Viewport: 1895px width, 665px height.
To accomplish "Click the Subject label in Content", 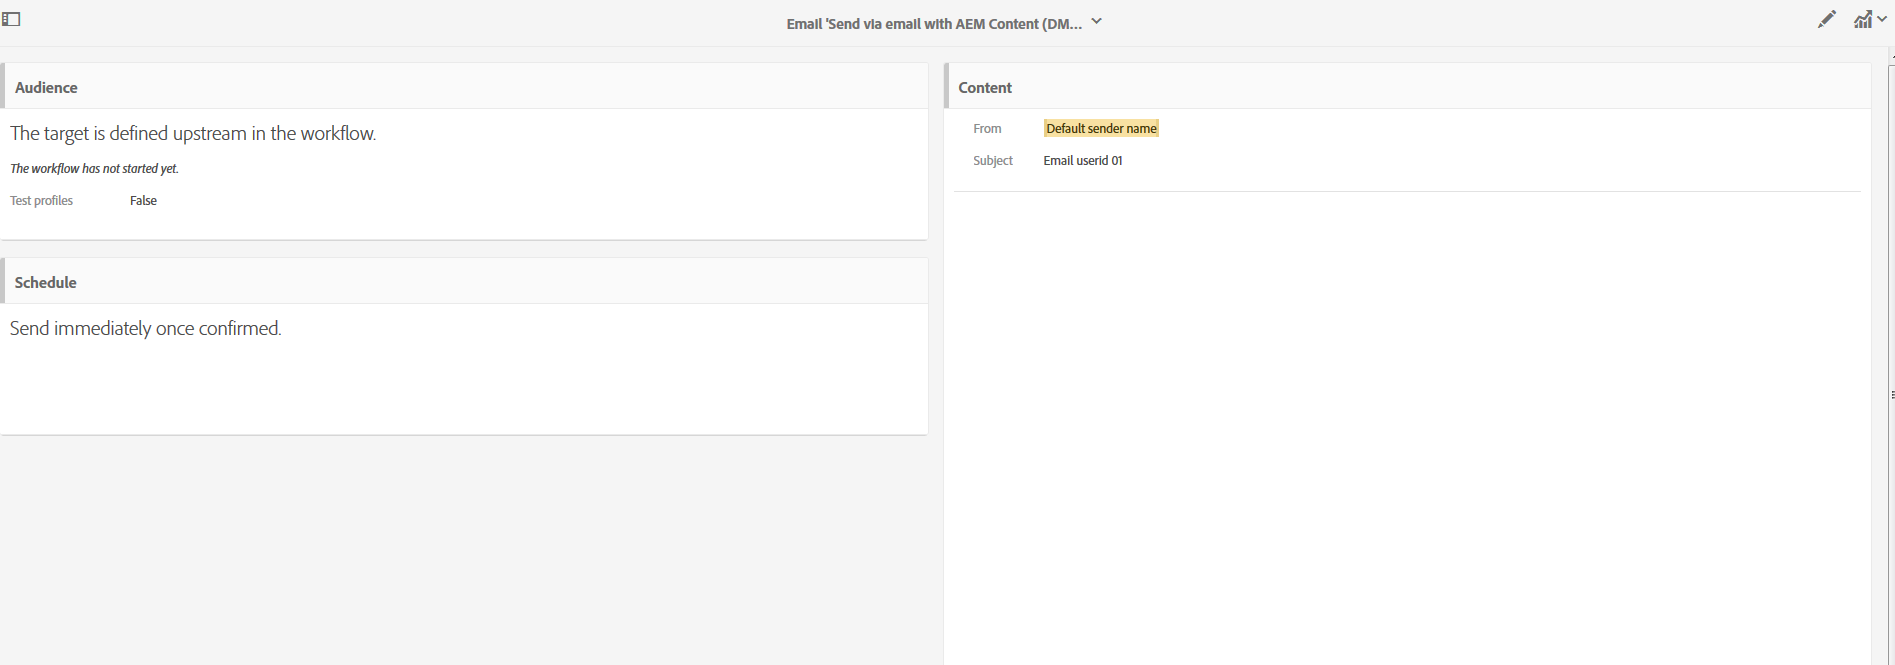I will point(993,161).
